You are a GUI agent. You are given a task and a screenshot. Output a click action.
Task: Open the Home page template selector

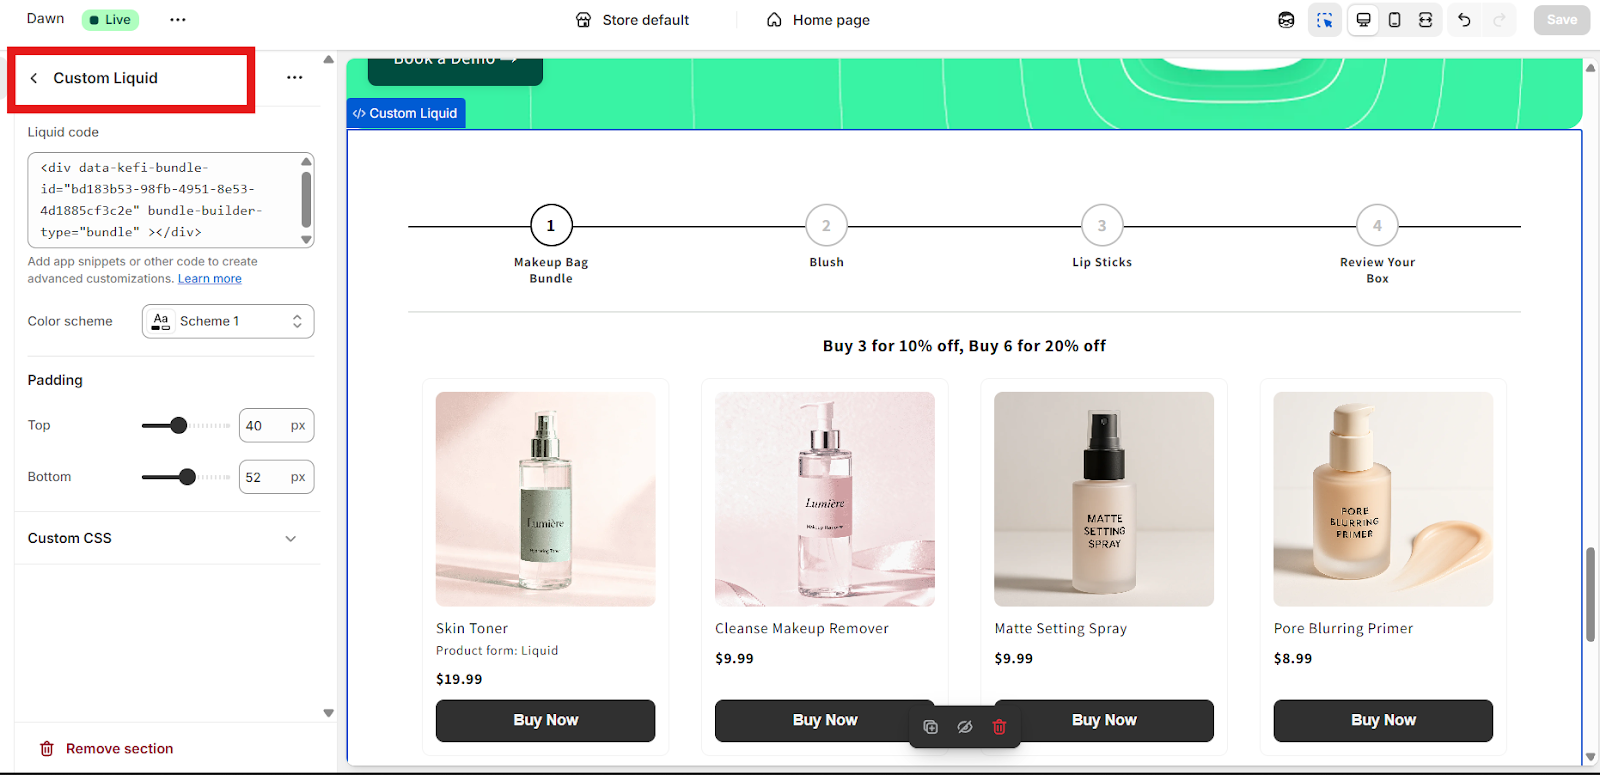[x=818, y=20]
